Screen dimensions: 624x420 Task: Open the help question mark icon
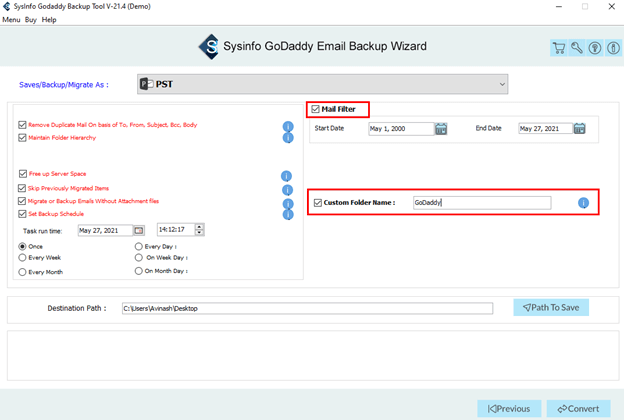click(x=595, y=48)
